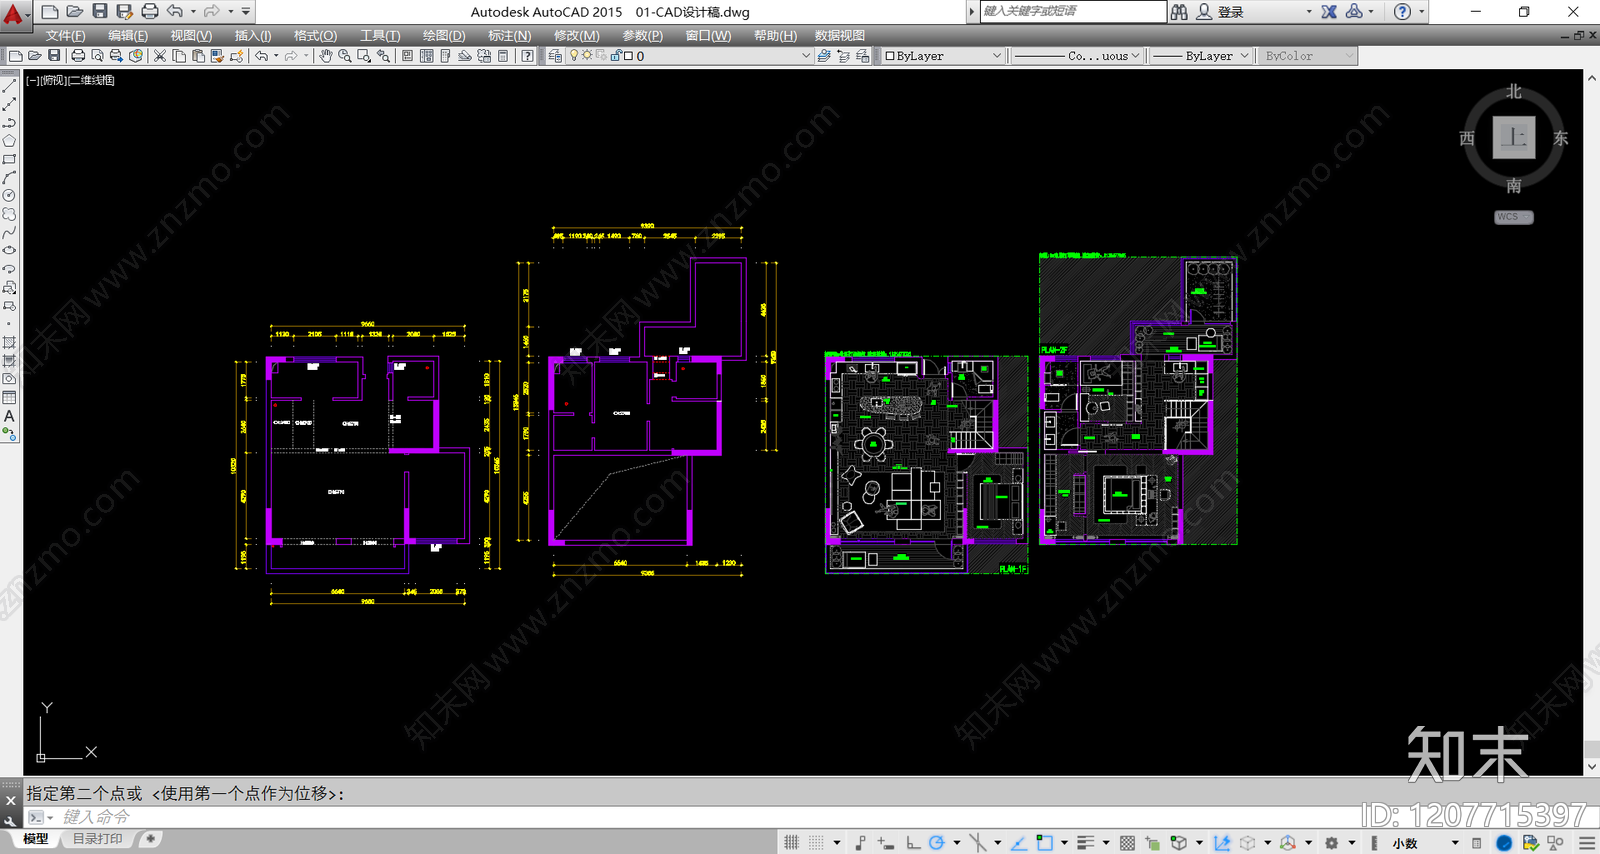Click the Save icon in quick access bar
Viewport: 1600px width, 854px height.
point(100,11)
